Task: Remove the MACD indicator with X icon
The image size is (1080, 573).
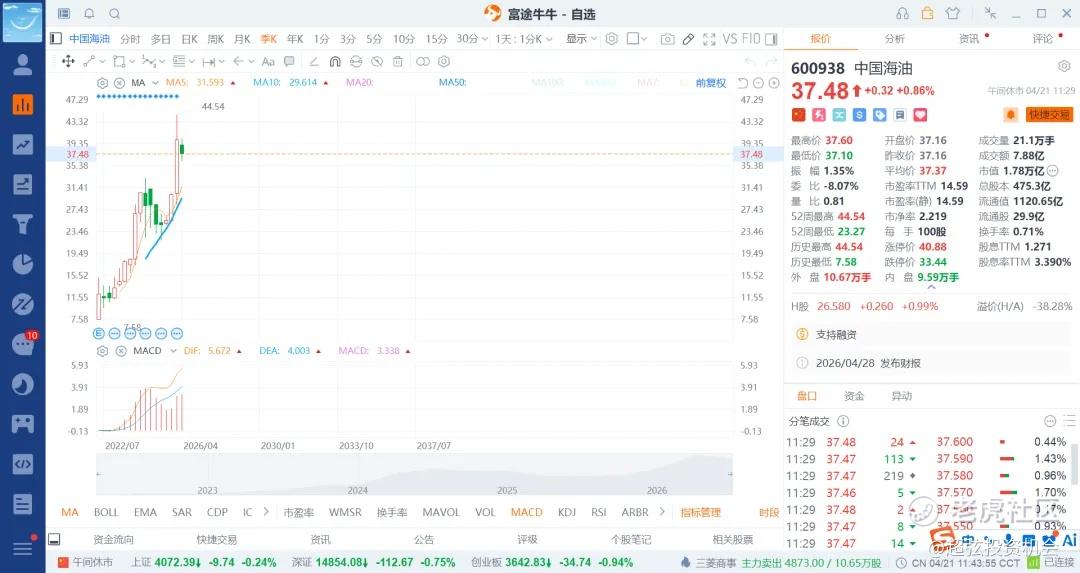Action: pyautogui.click(x=121, y=351)
